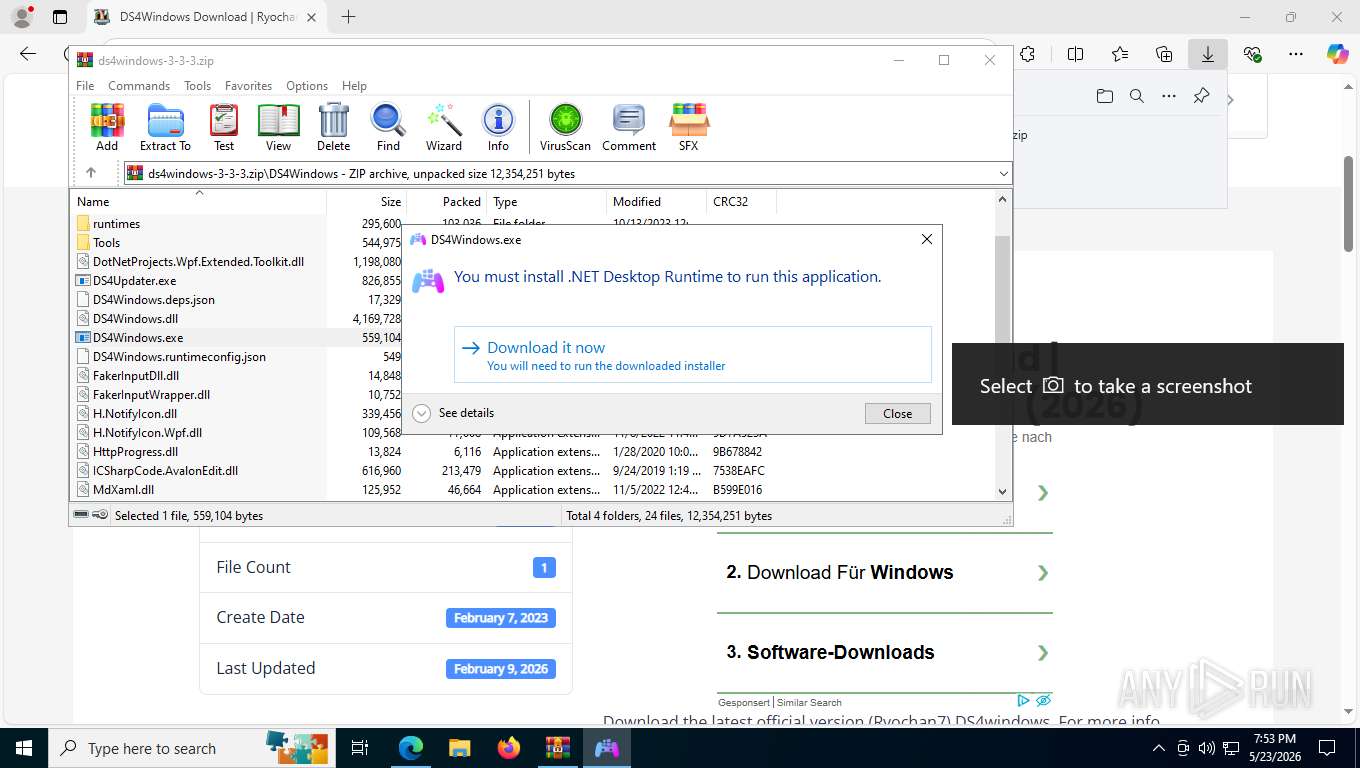Pin the downloads panel

tap(1201, 96)
